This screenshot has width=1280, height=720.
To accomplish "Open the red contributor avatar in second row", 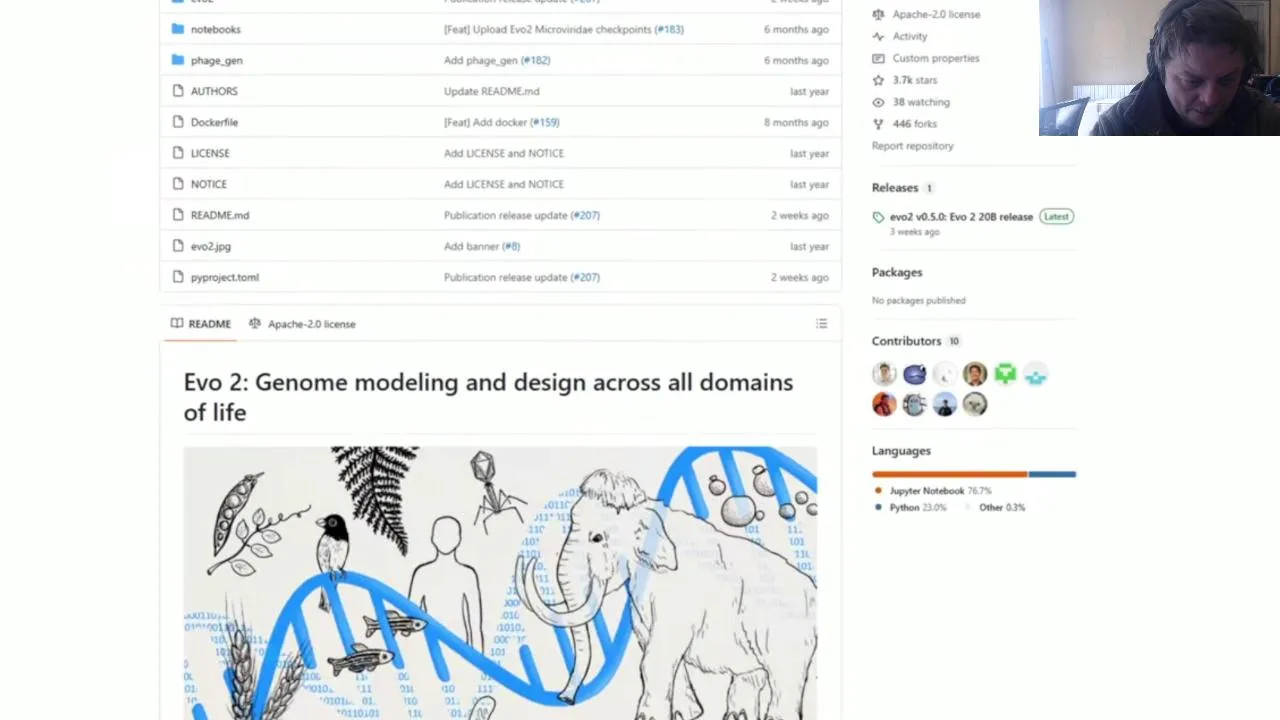I will click(884, 404).
